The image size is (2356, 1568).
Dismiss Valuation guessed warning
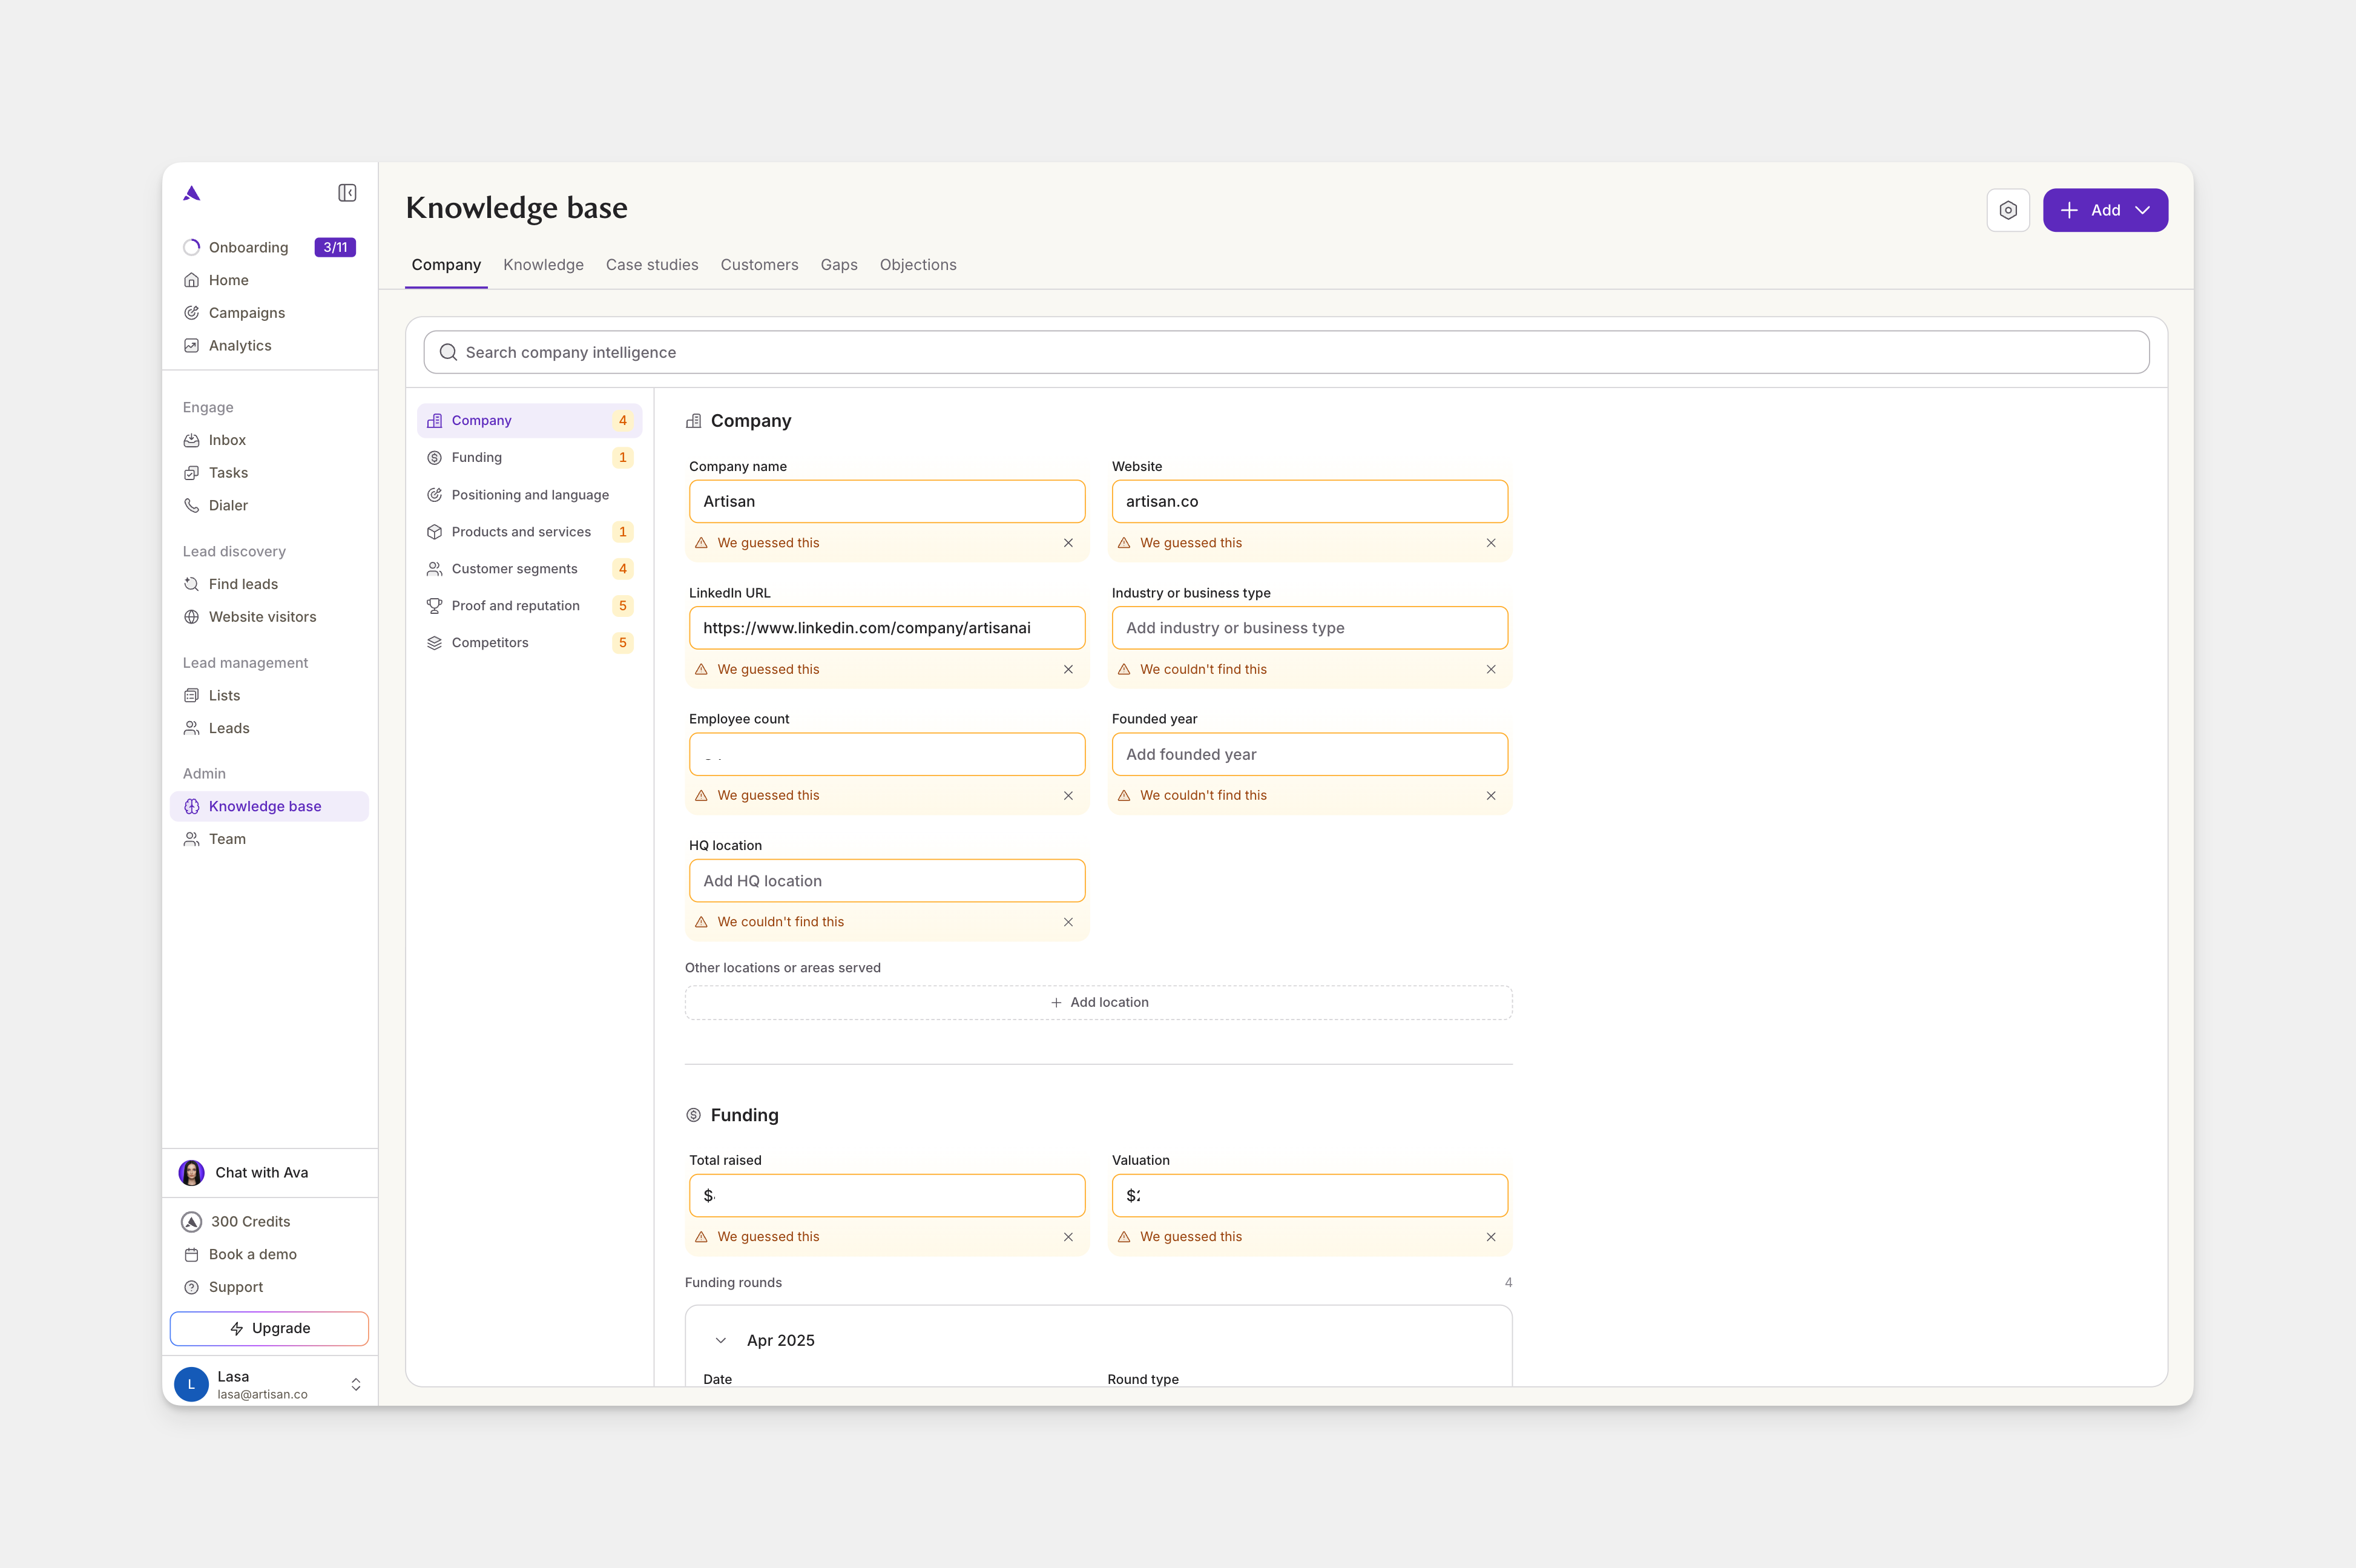pos(1491,1237)
